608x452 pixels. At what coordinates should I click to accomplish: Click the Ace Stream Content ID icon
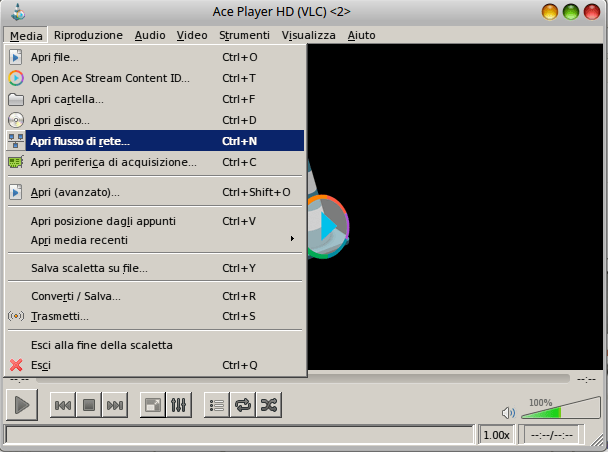tap(16, 78)
